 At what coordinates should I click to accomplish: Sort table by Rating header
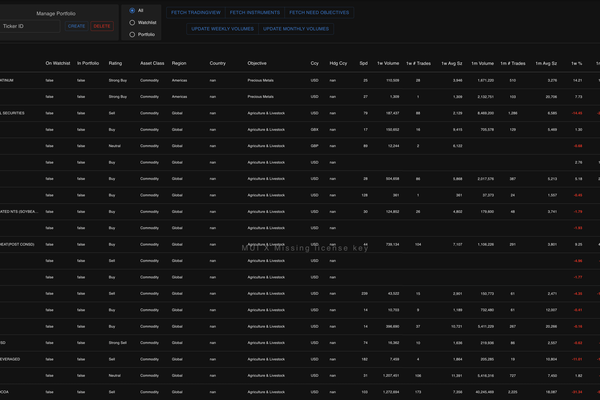click(x=116, y=62)
